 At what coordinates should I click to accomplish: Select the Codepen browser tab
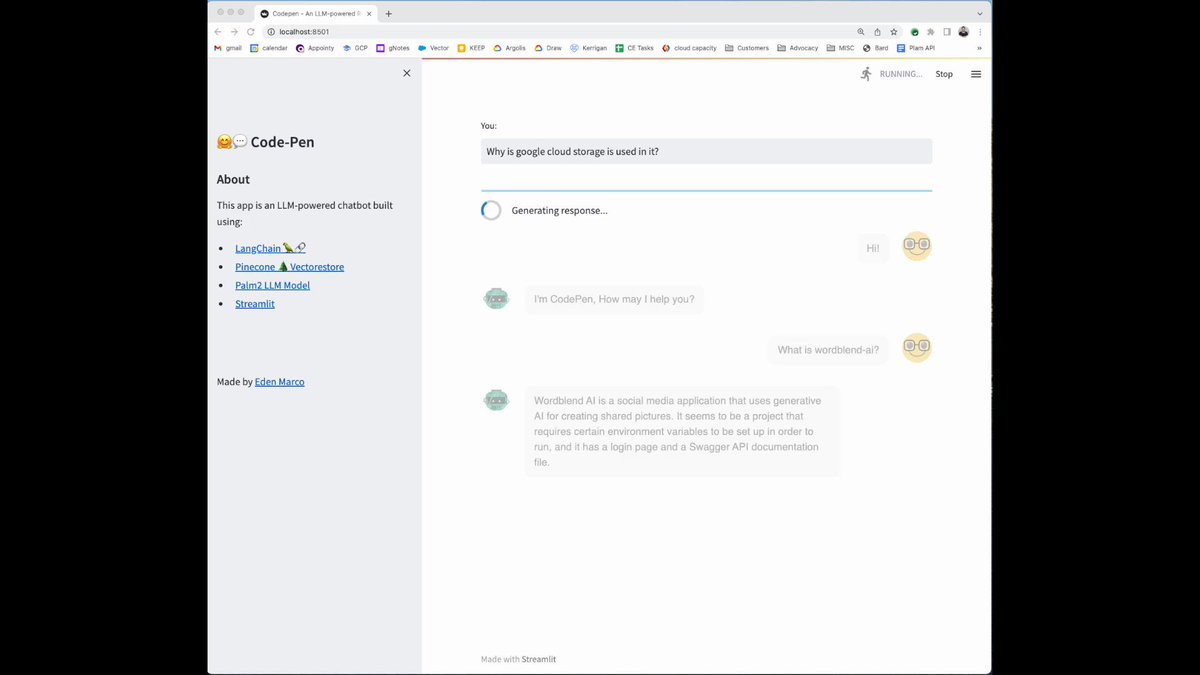(x=316, y=14)
